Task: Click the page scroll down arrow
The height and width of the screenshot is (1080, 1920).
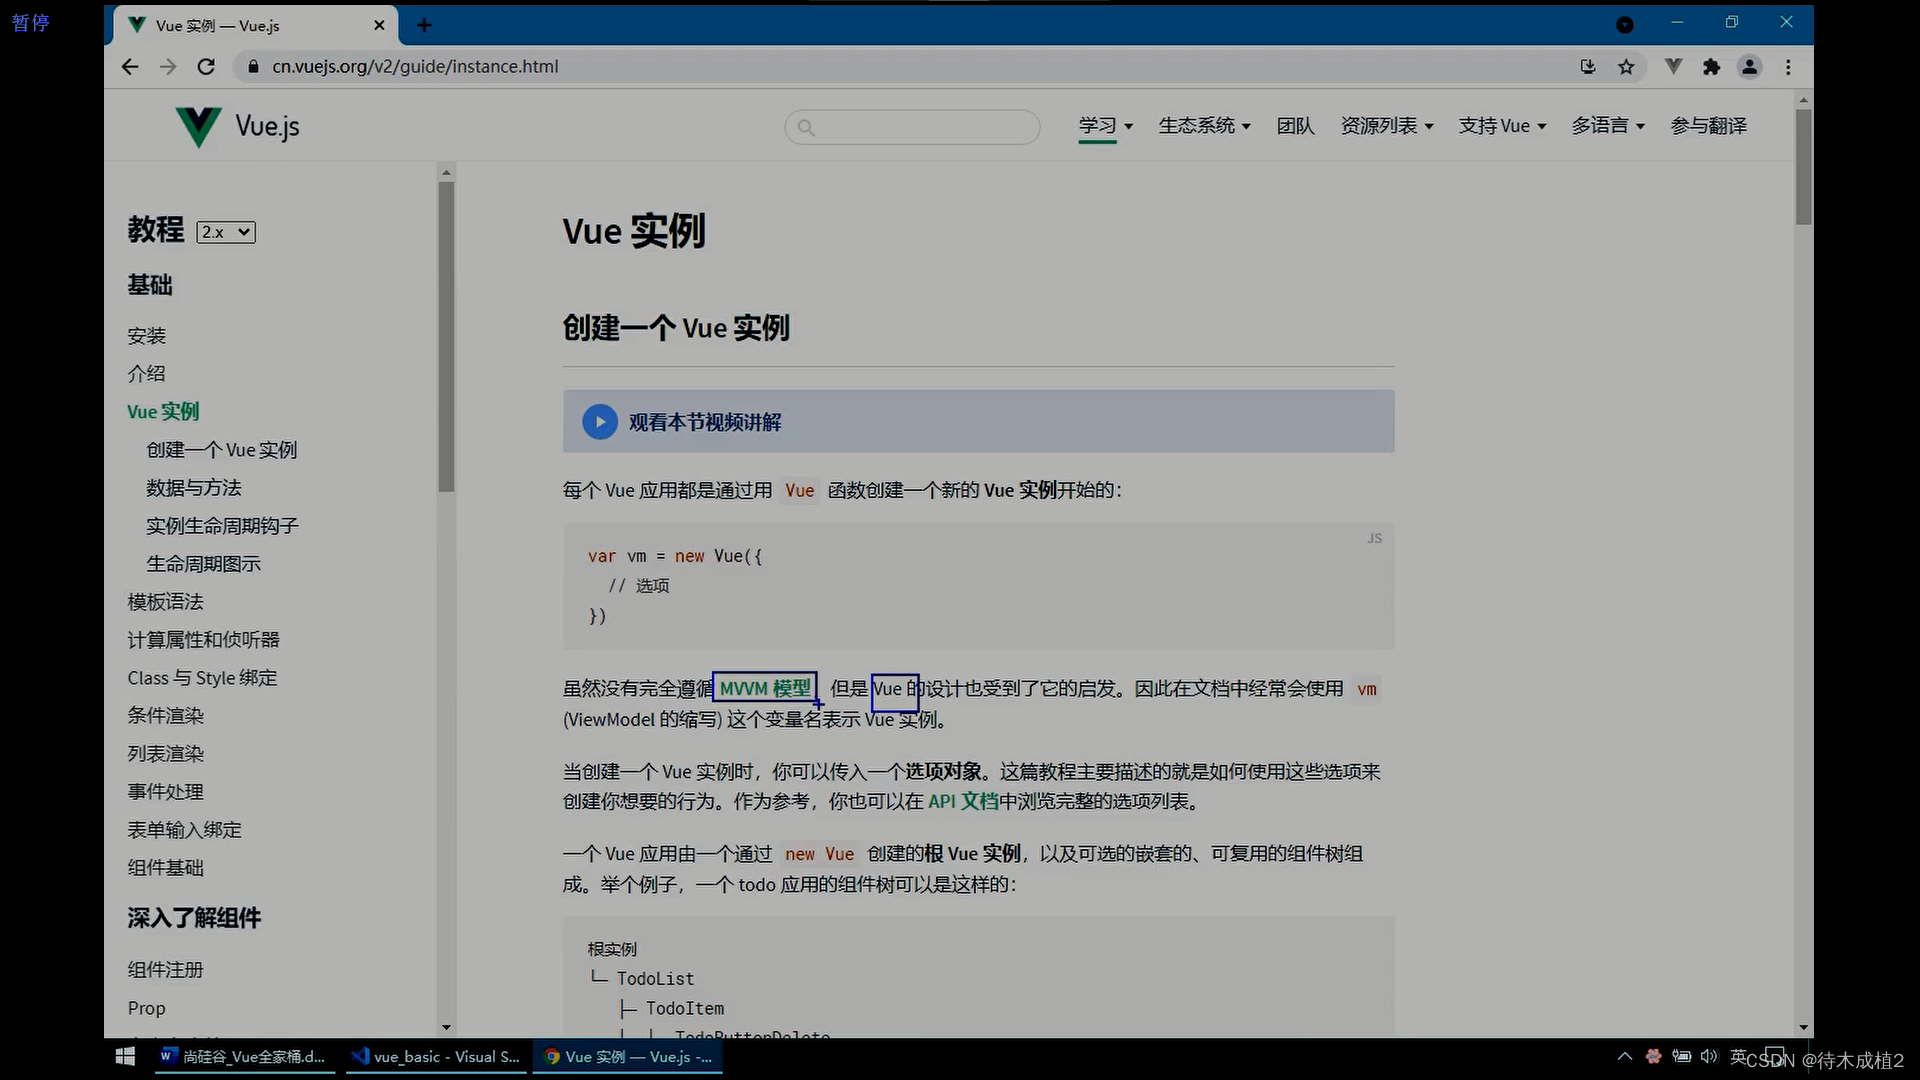Action: tap(1803, 1028)
